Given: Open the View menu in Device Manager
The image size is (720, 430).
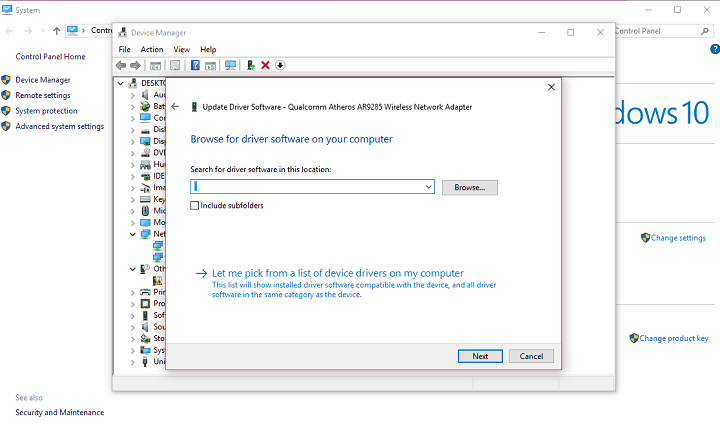Looking at the screenshot, I should (181, 49).
